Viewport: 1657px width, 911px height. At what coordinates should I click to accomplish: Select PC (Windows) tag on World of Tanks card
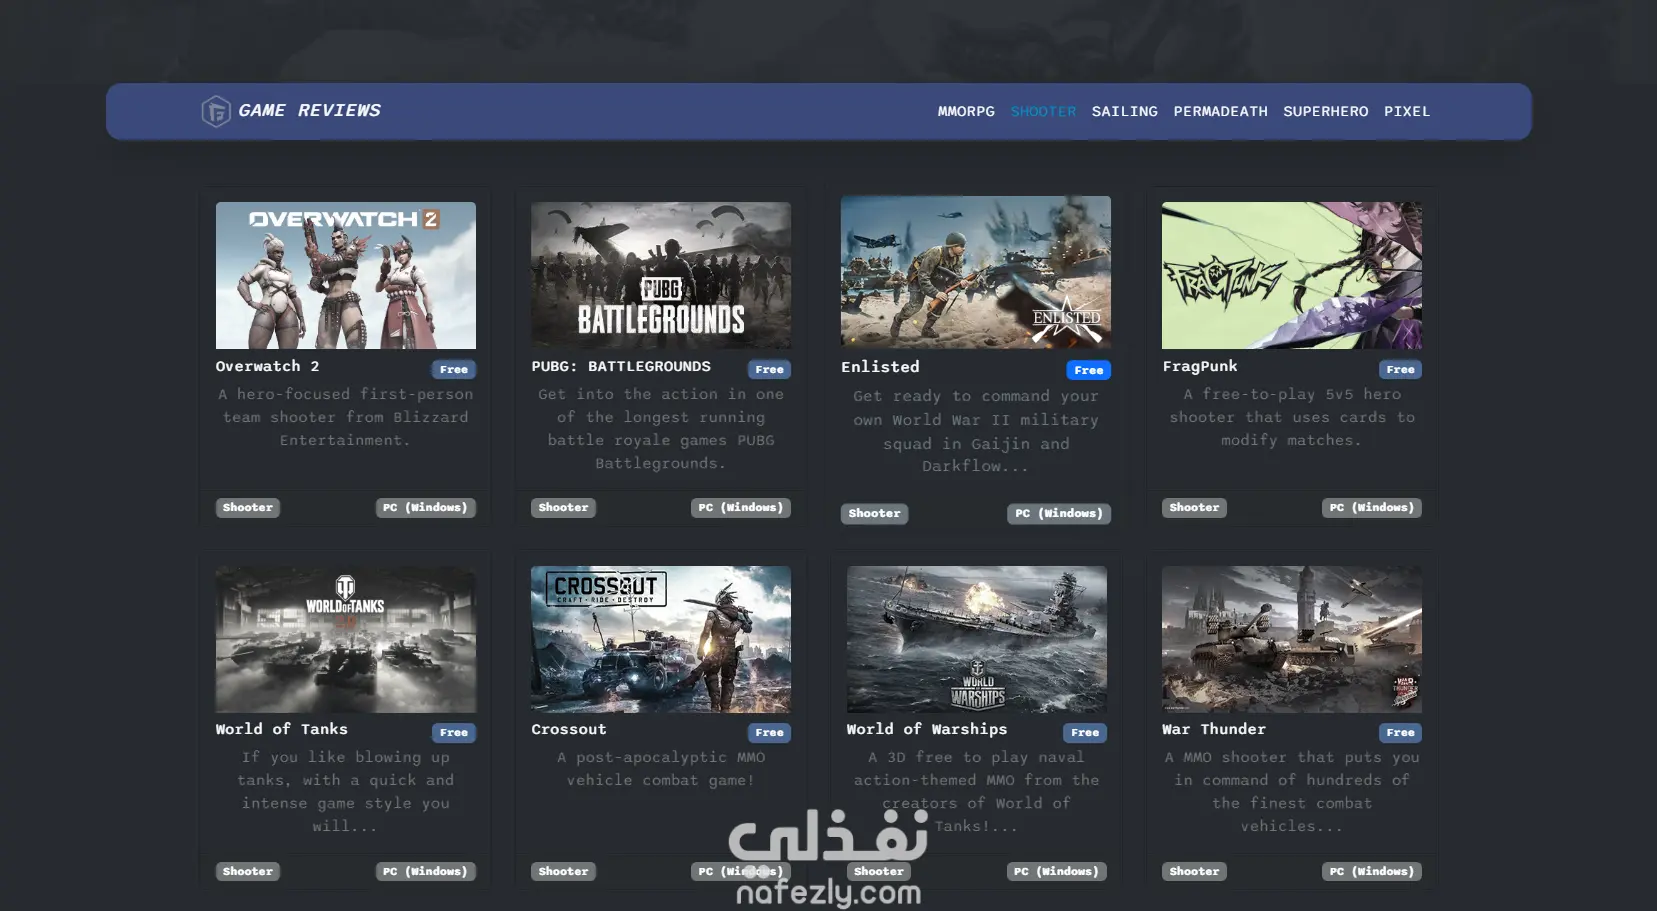(426, 871)
